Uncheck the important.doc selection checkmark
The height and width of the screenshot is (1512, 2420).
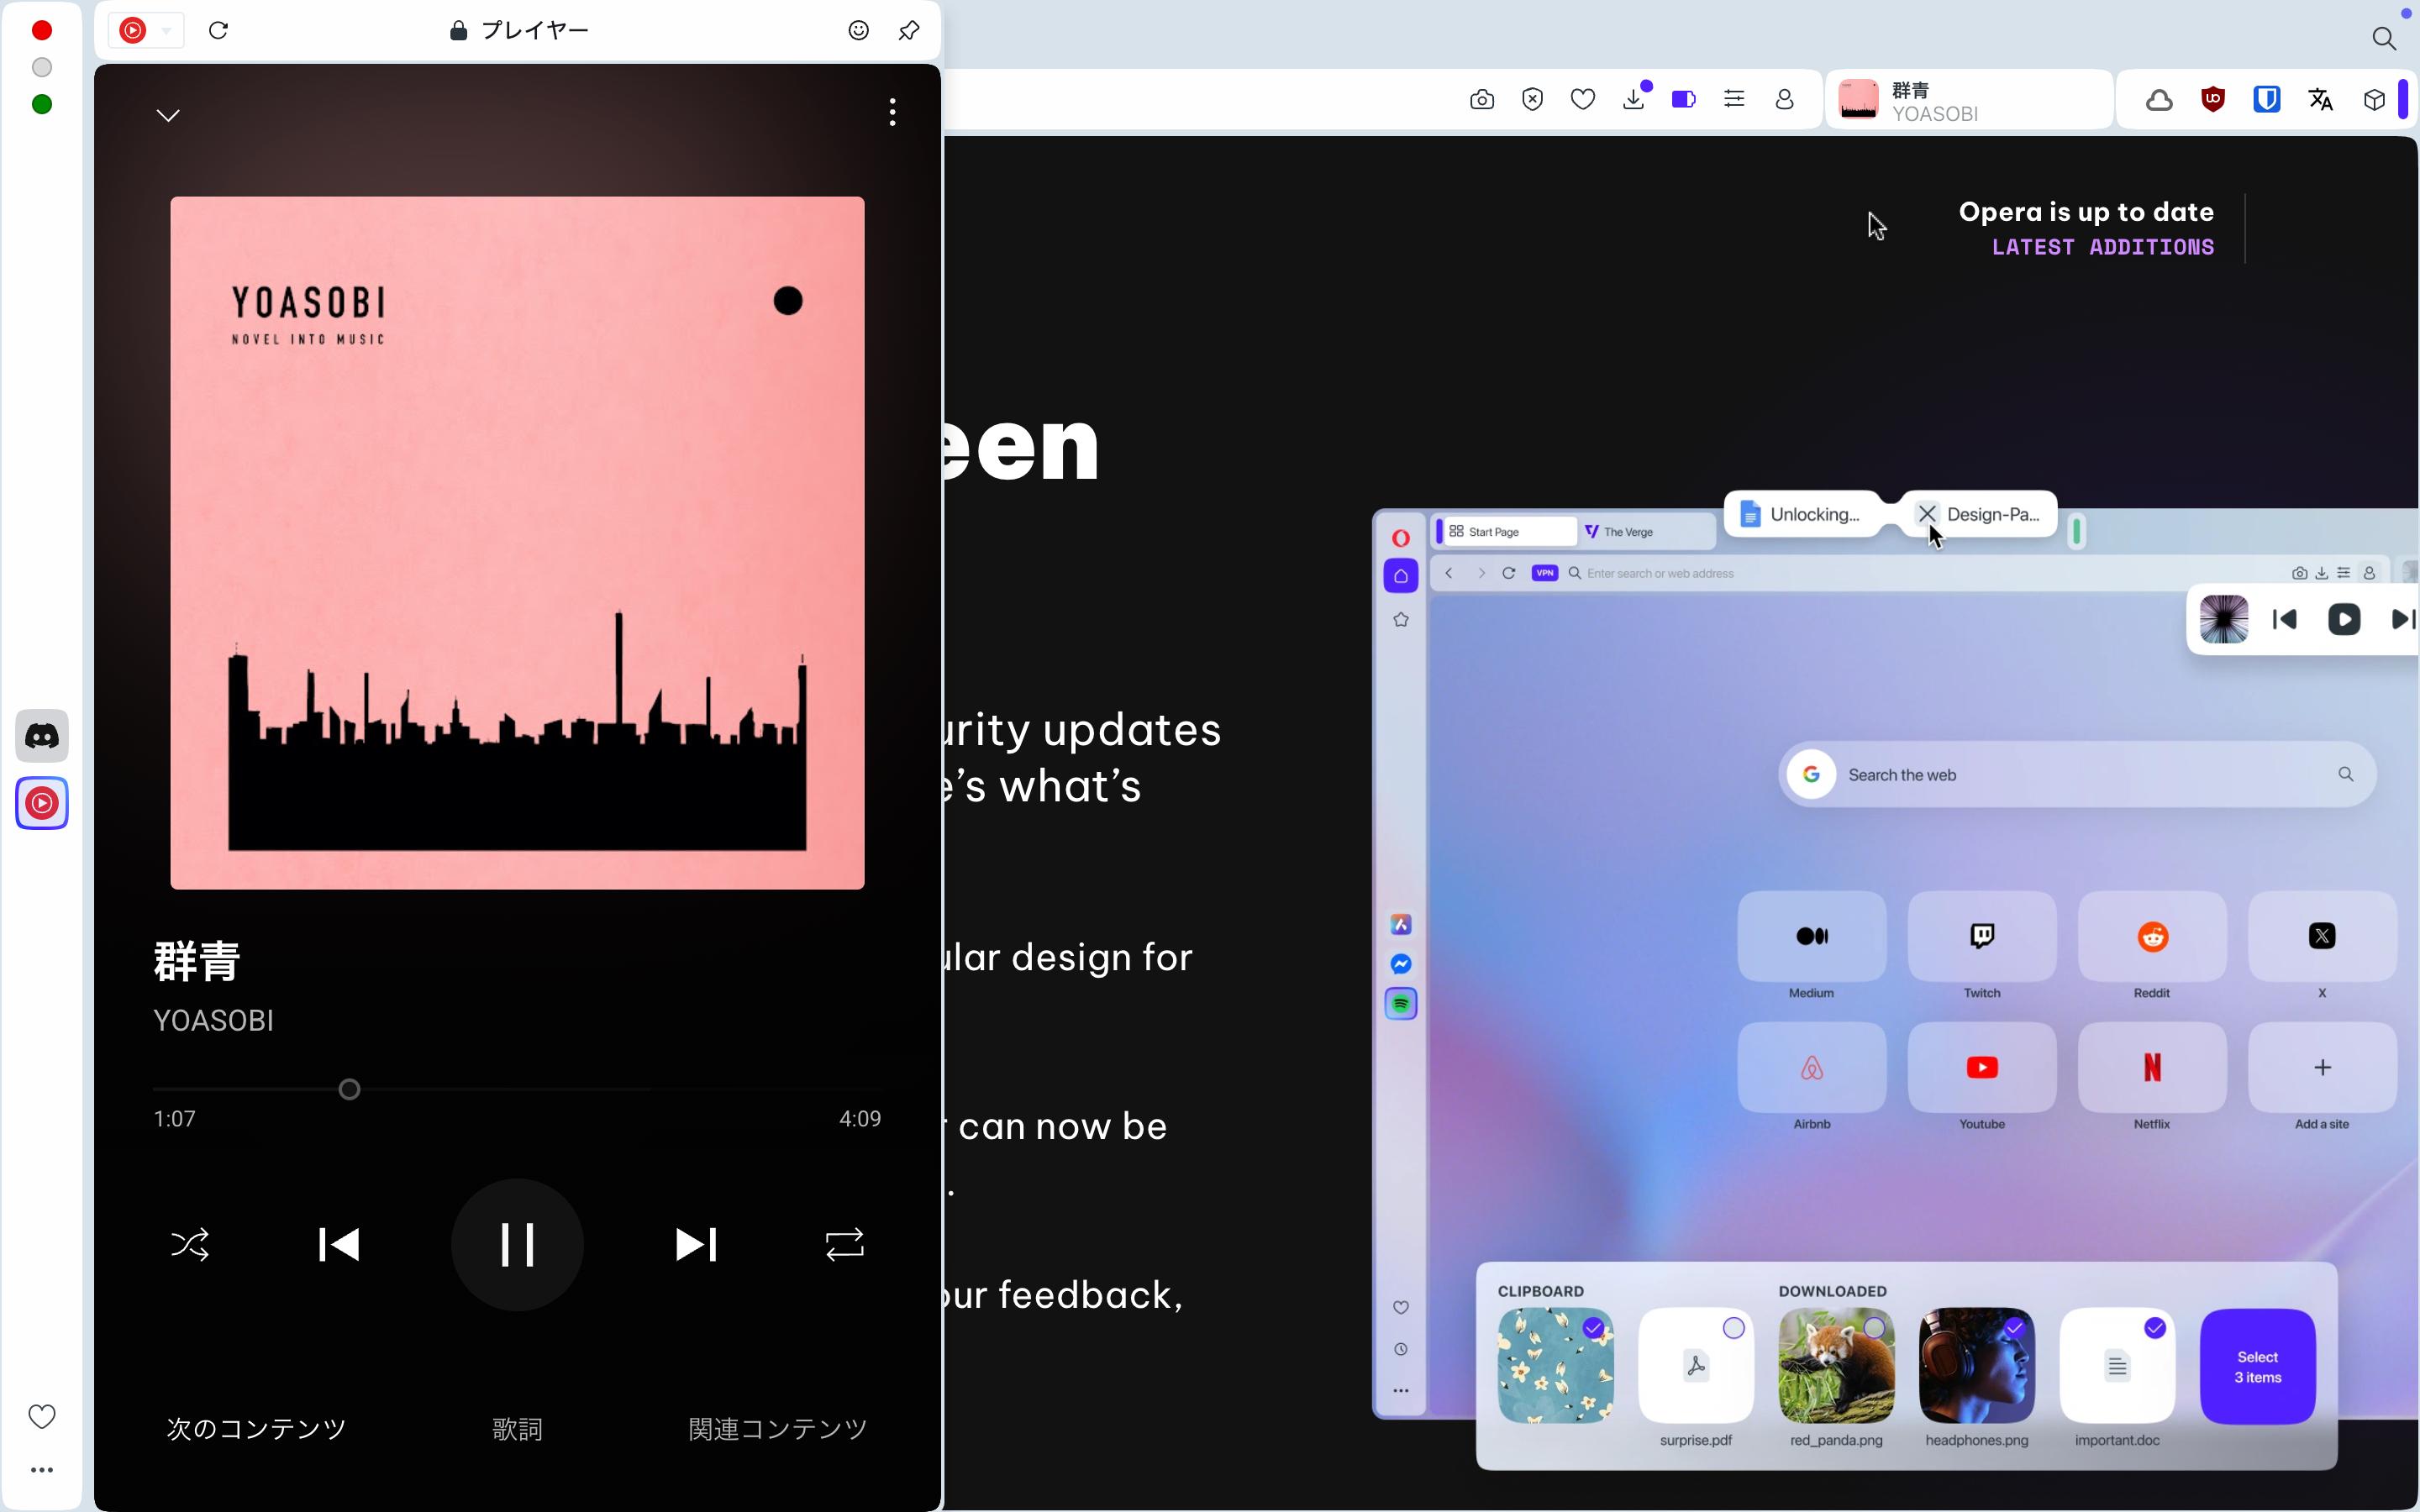pos(2155,1328)
